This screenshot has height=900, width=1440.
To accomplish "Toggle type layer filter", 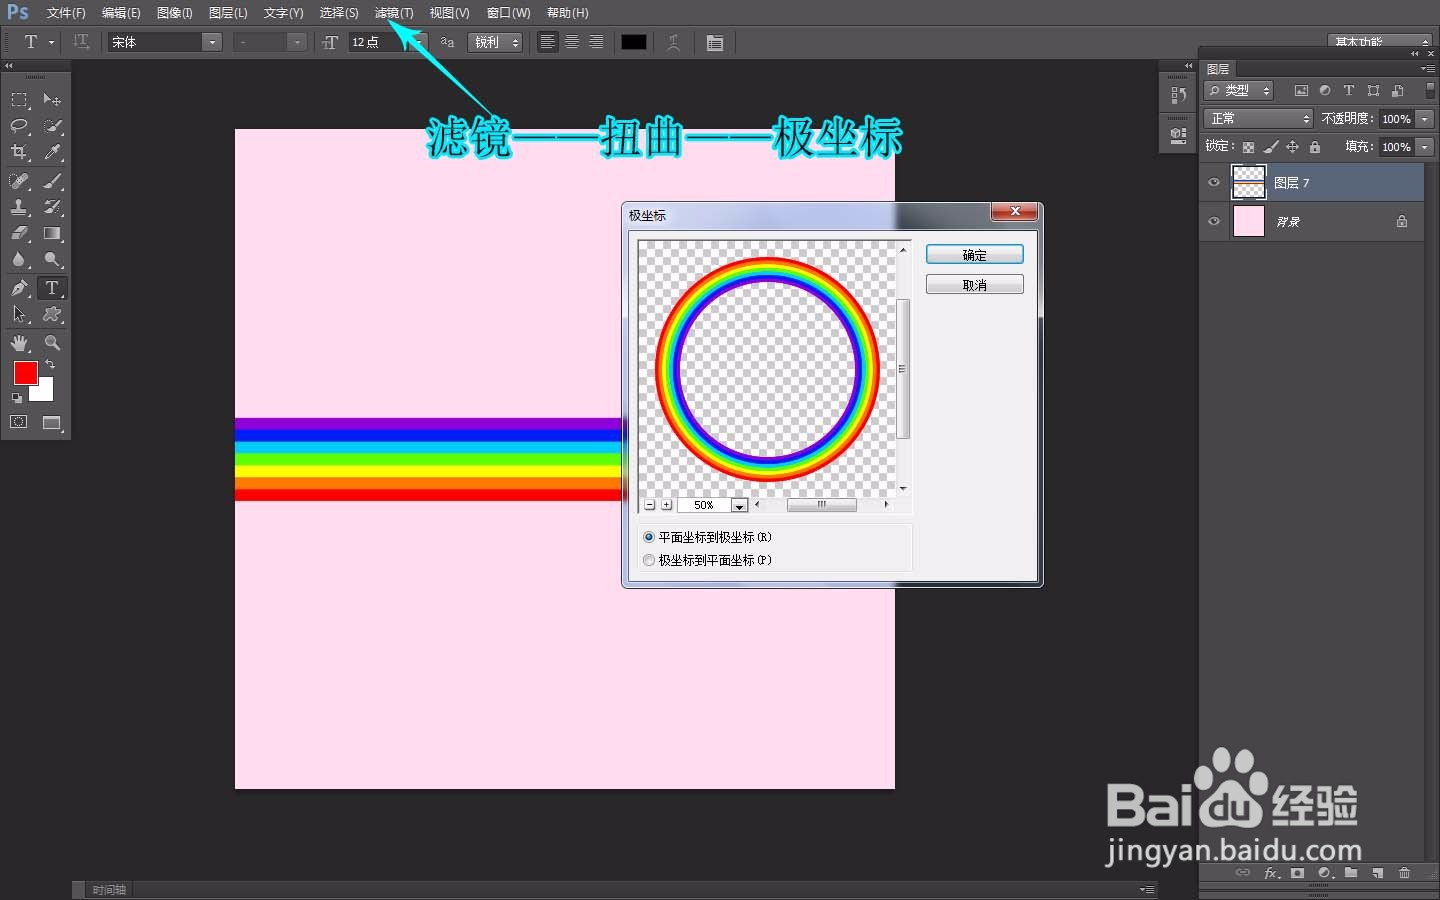I will coord(1349,90).
